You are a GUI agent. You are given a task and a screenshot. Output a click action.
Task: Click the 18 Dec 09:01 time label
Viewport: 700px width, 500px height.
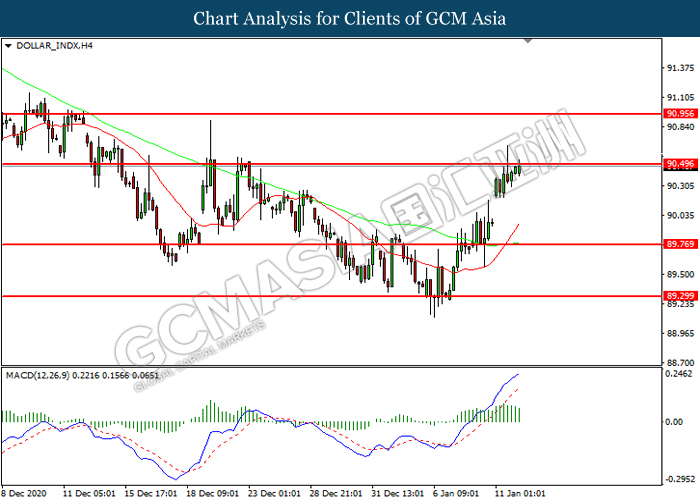coord(212,493)
